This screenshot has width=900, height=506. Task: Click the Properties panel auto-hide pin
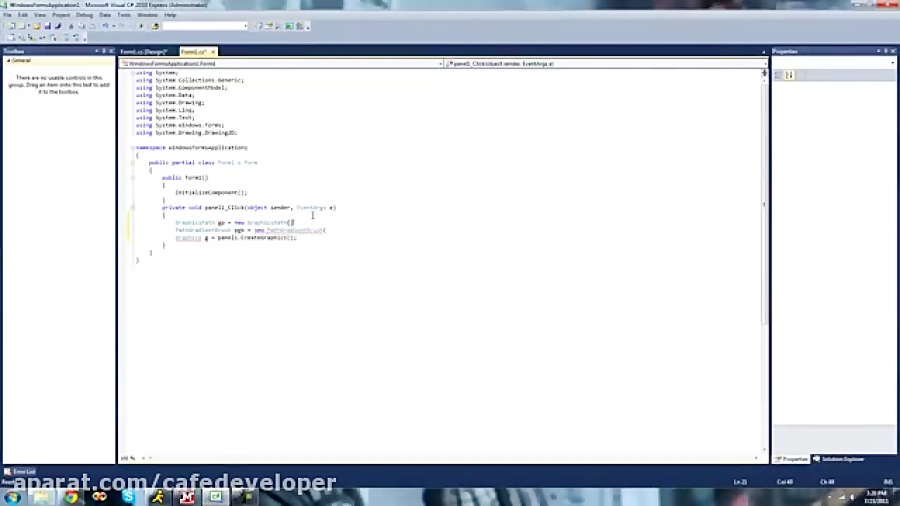pos(886,51)
